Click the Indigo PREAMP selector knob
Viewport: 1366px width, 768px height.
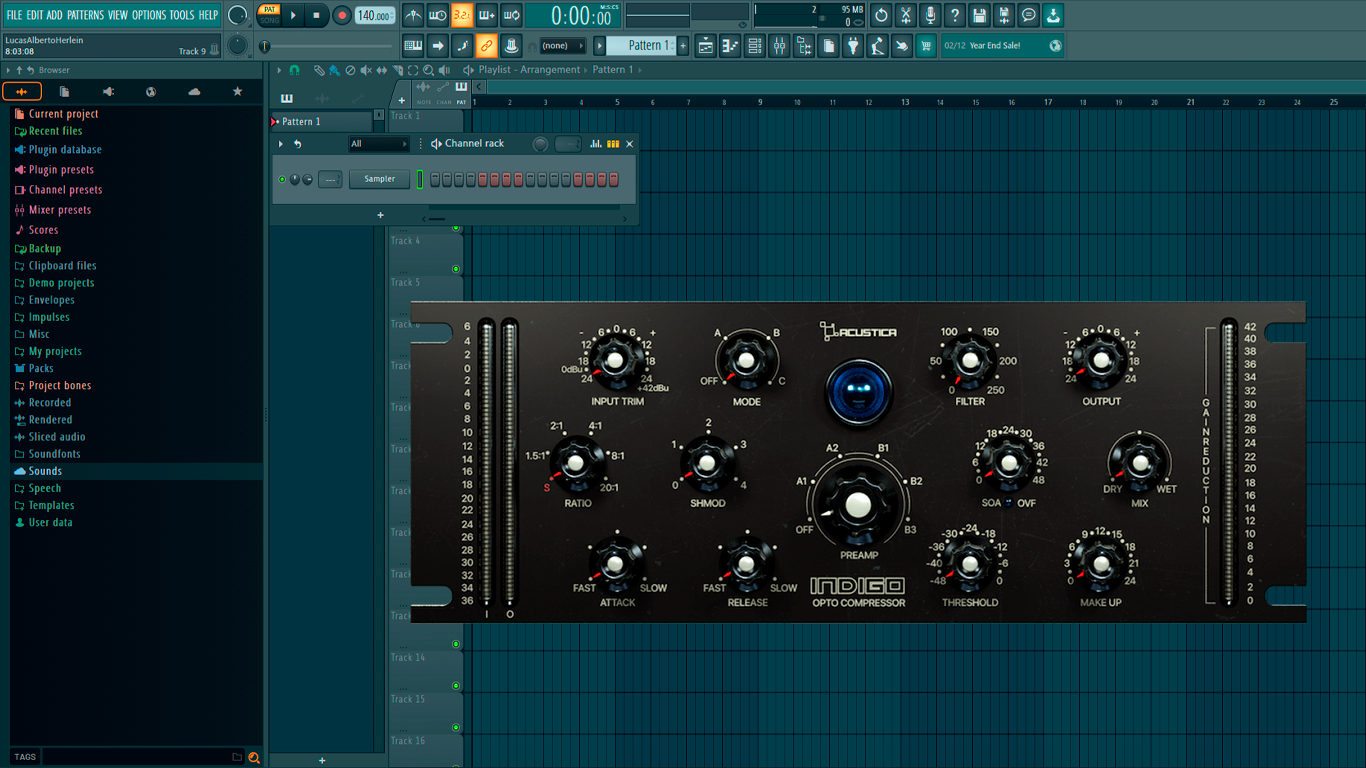click(x=858, y=505)
